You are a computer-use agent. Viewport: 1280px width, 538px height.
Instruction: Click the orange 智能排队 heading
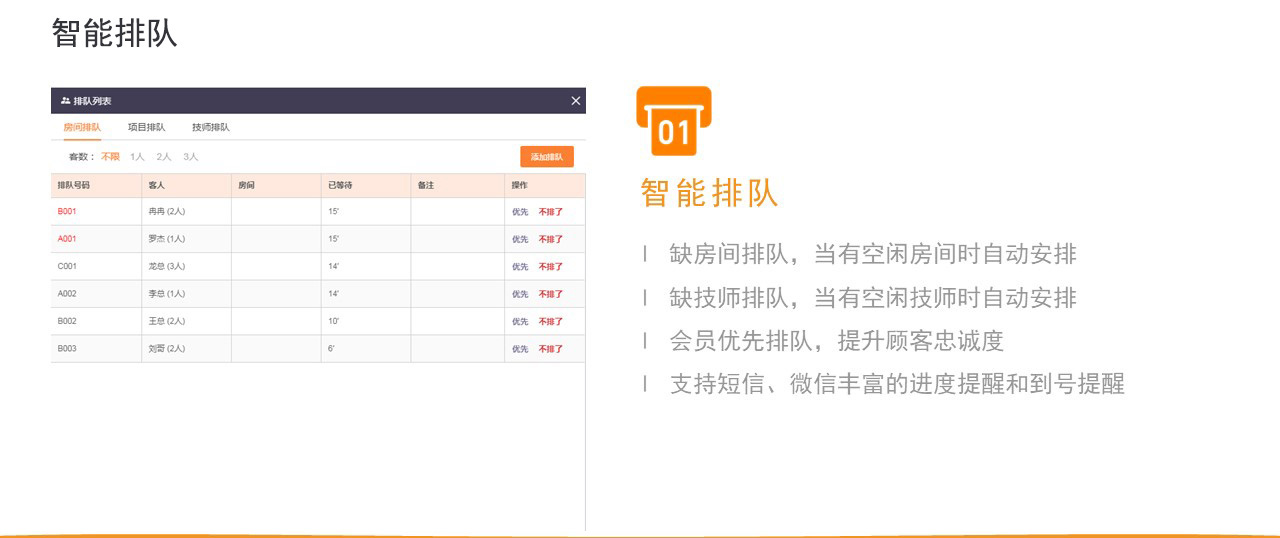(x=709, y=193)
